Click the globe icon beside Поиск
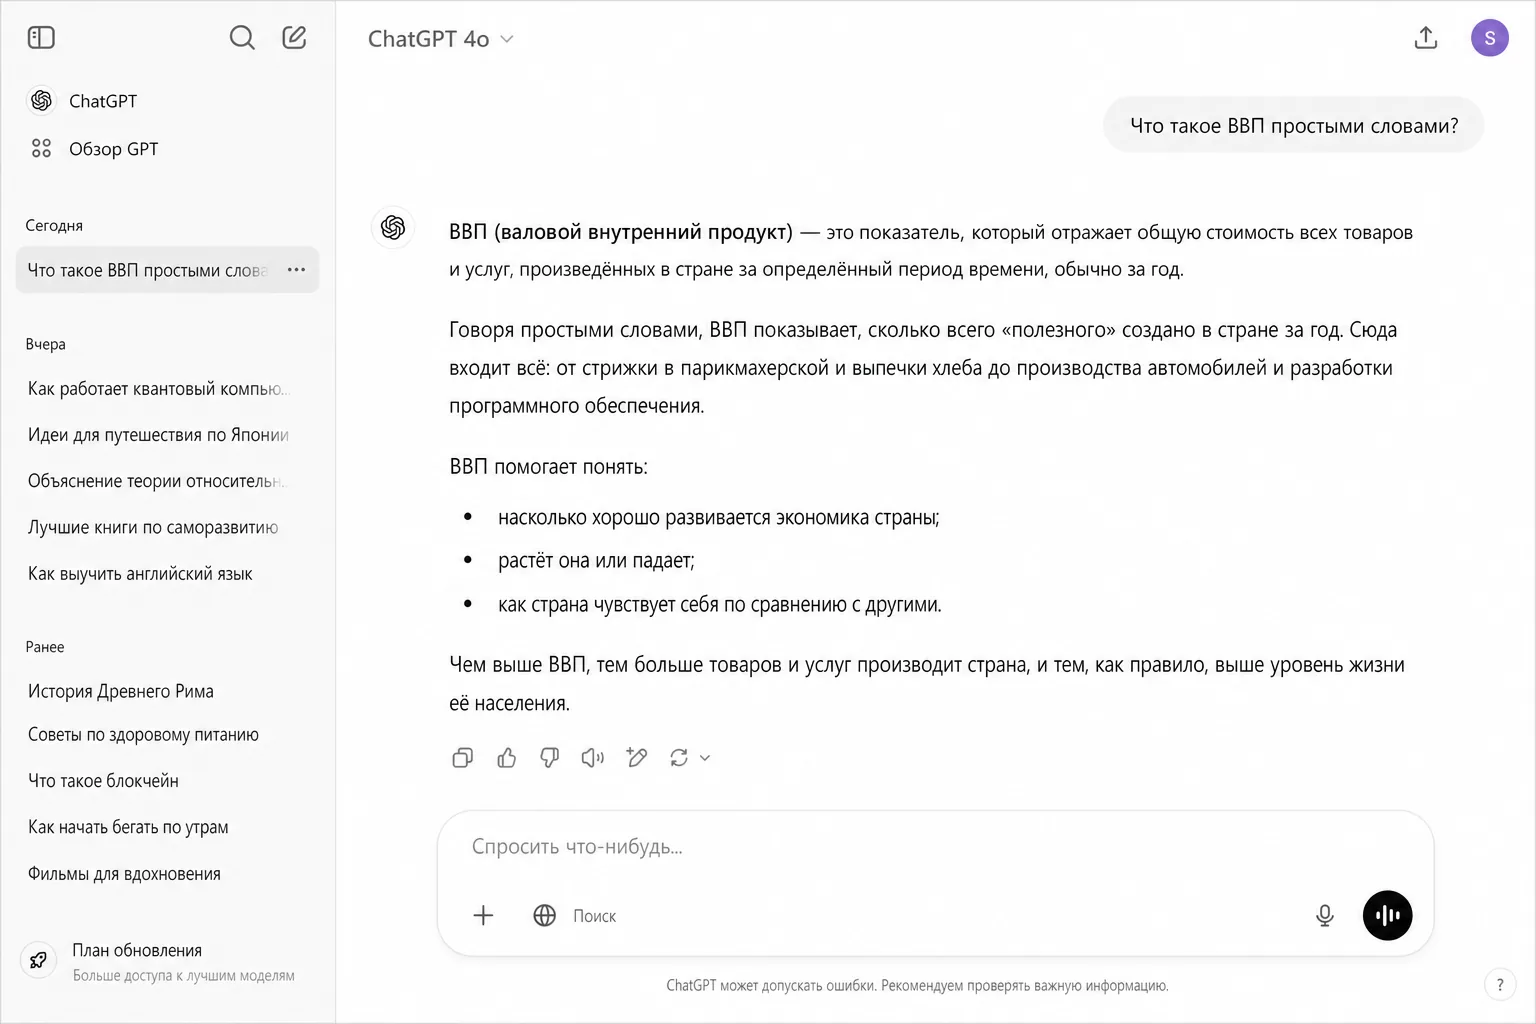This screenshot has width=1536, height=1024. point(544,915)
